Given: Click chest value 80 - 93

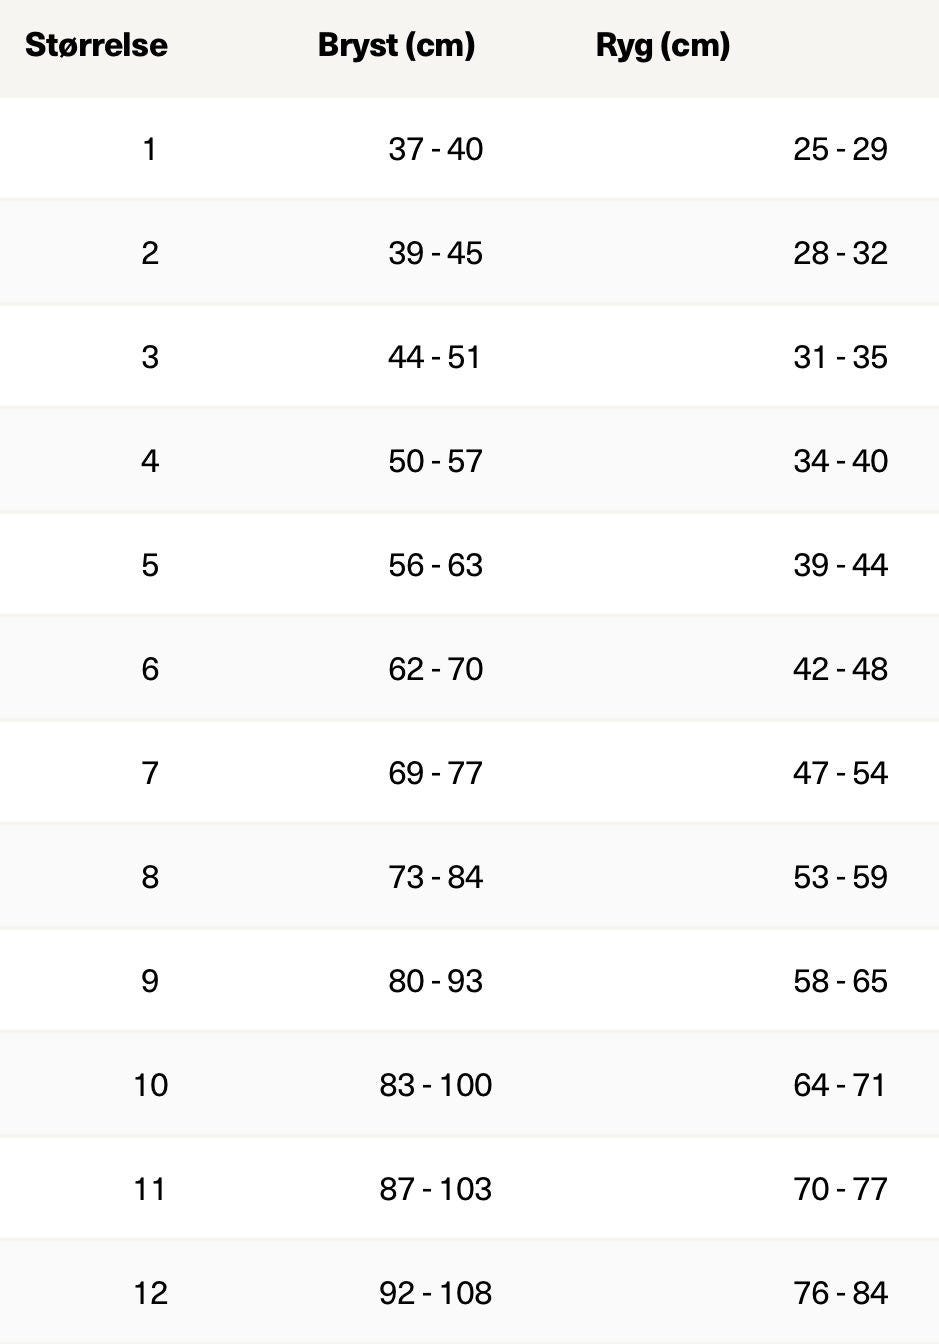Looking at the screenshot, I should pos(435,981).
